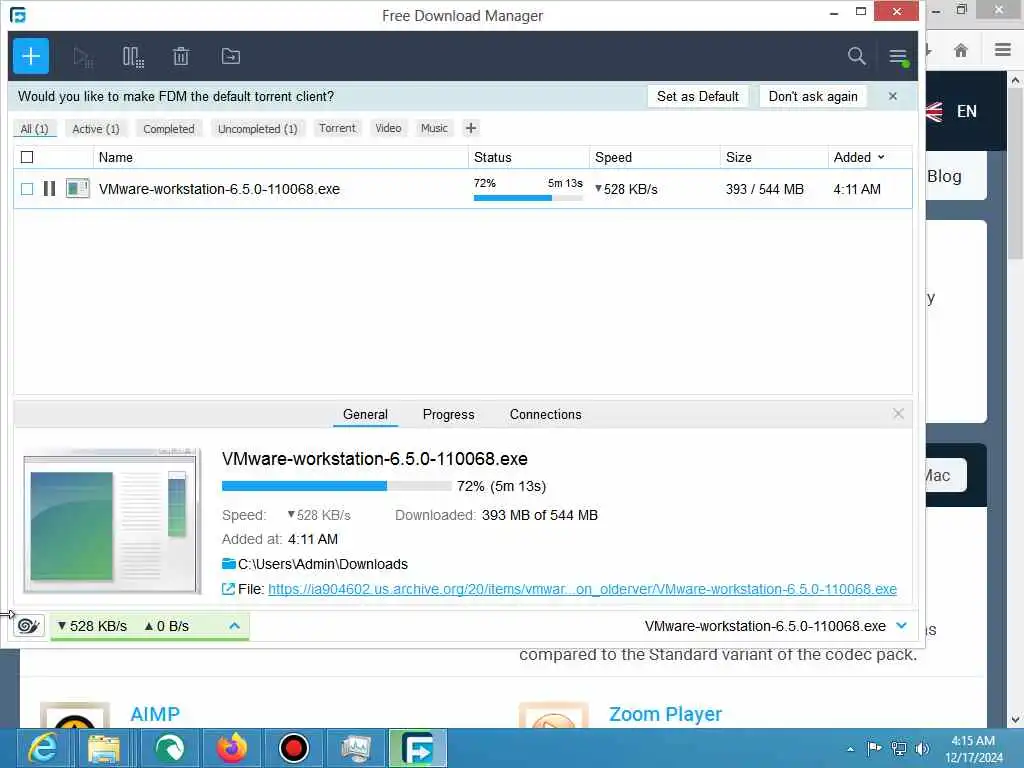Image resolution: width=1024 pixels, height=768 pixels.
Task: Click the Blog tab in browser page
Action: (944, 176)
